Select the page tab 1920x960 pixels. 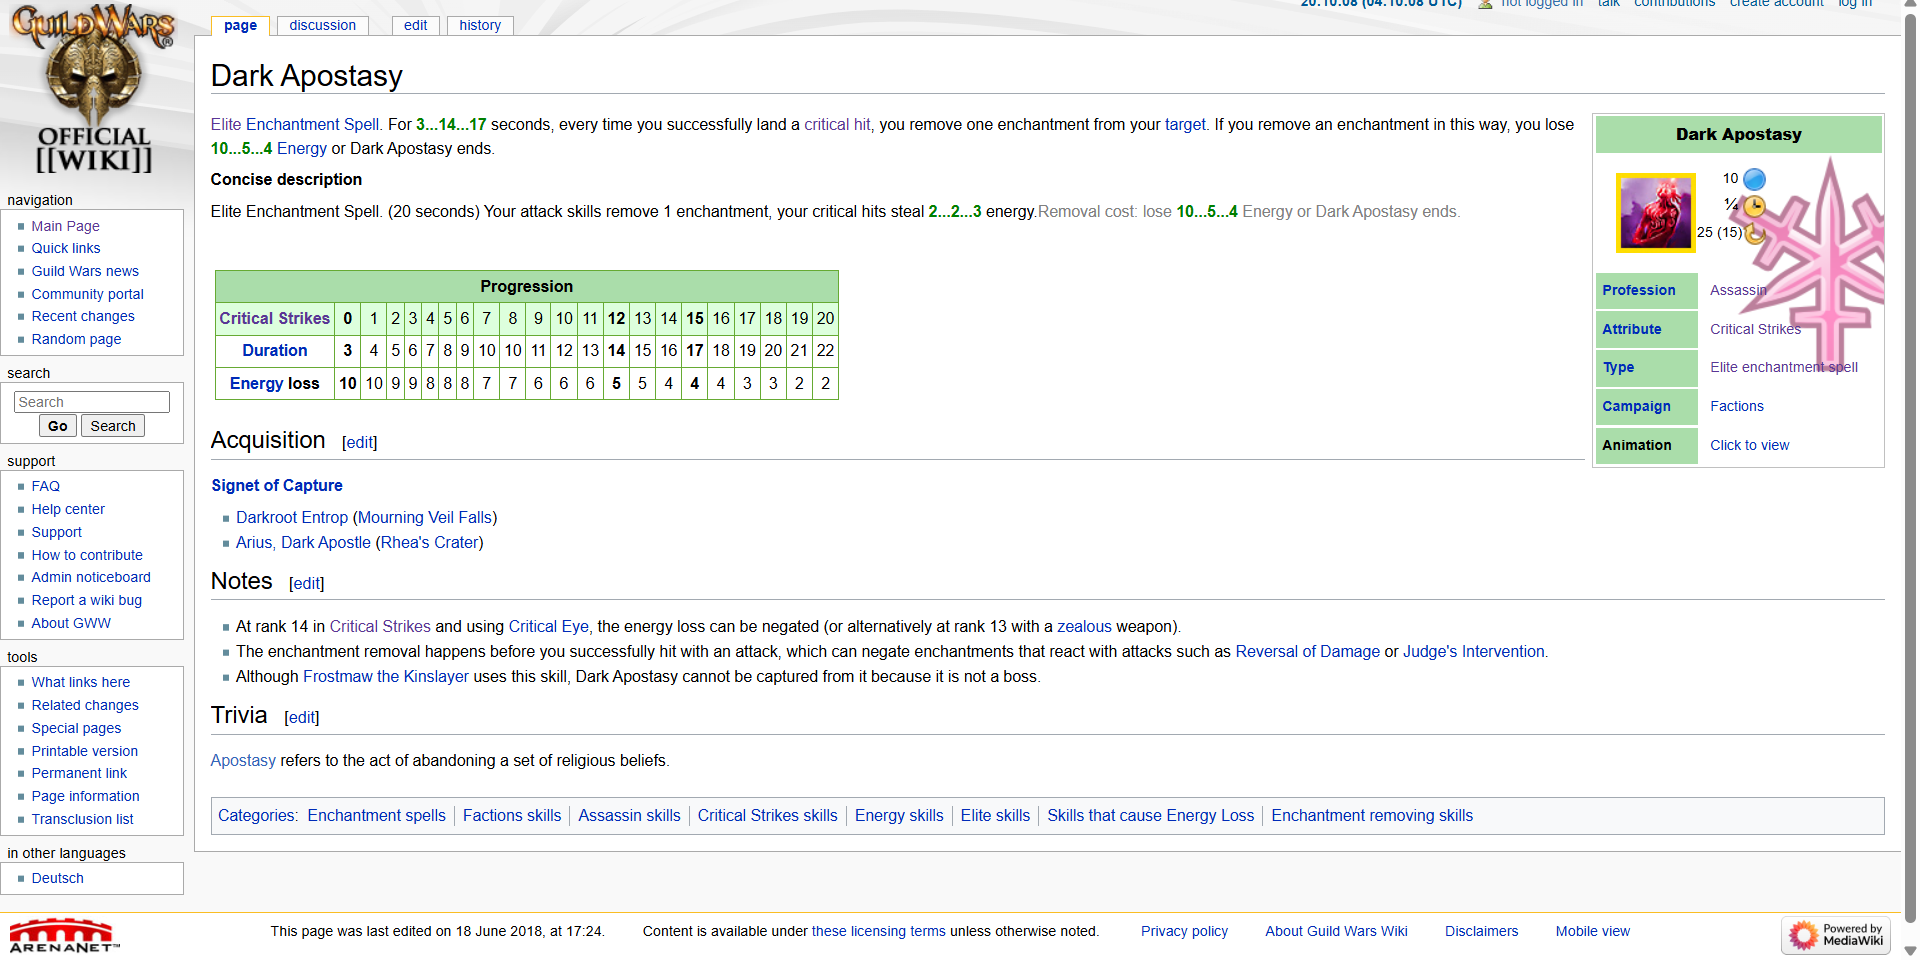click(240, 25)
